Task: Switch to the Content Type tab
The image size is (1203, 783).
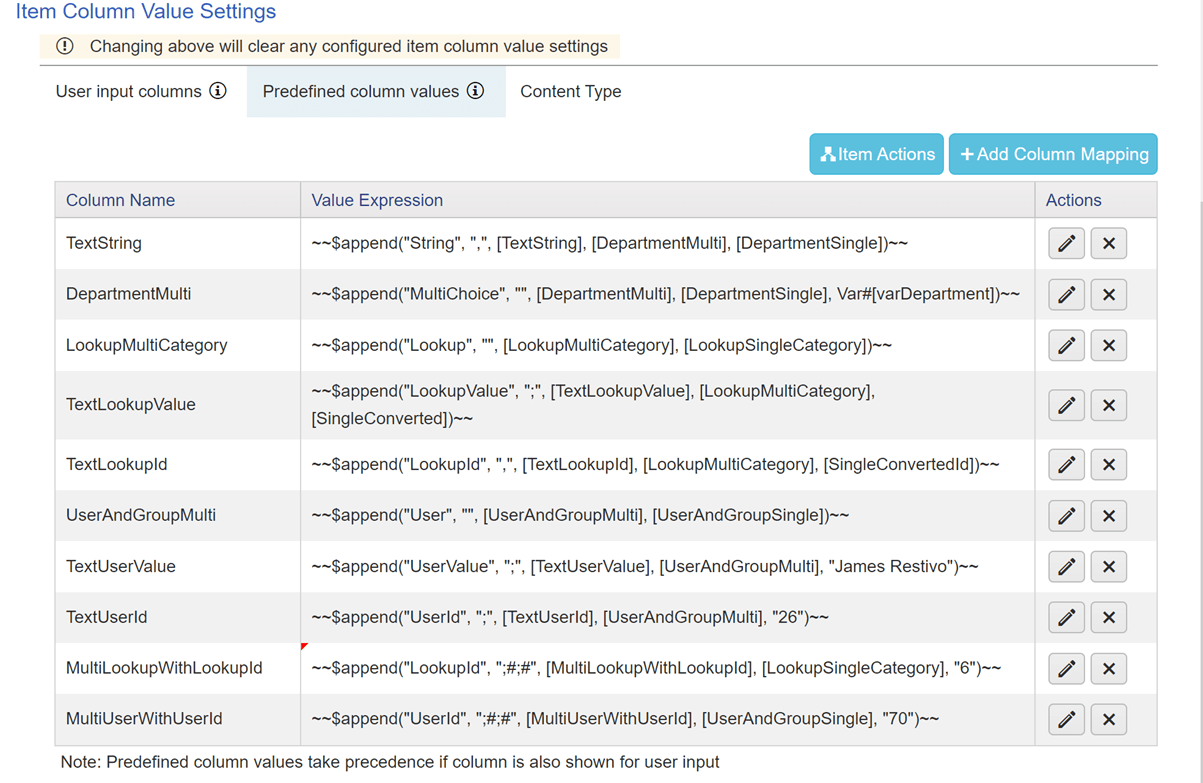Action: pos(570,91)
